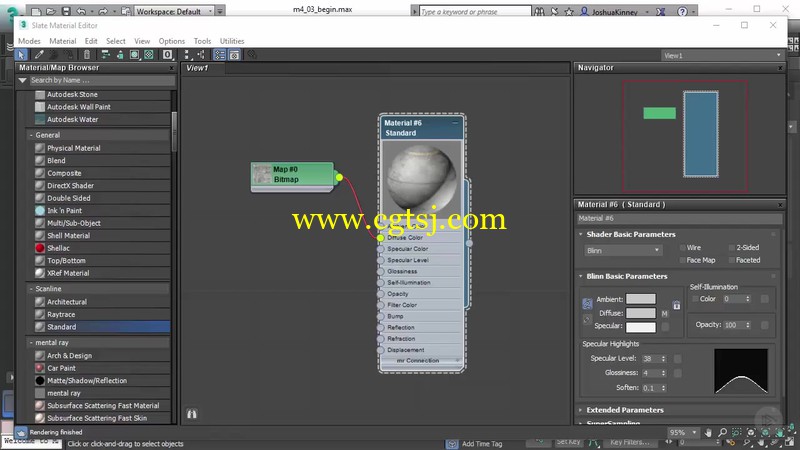
Task: Toggle Show Background in Preview icon
Action: 149,55
